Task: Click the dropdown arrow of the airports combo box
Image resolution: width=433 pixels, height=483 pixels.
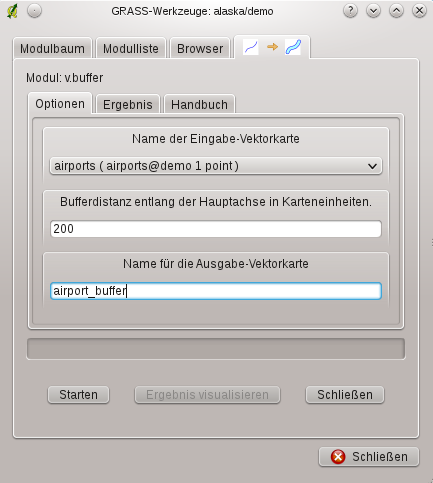Action: pos(372,166)
